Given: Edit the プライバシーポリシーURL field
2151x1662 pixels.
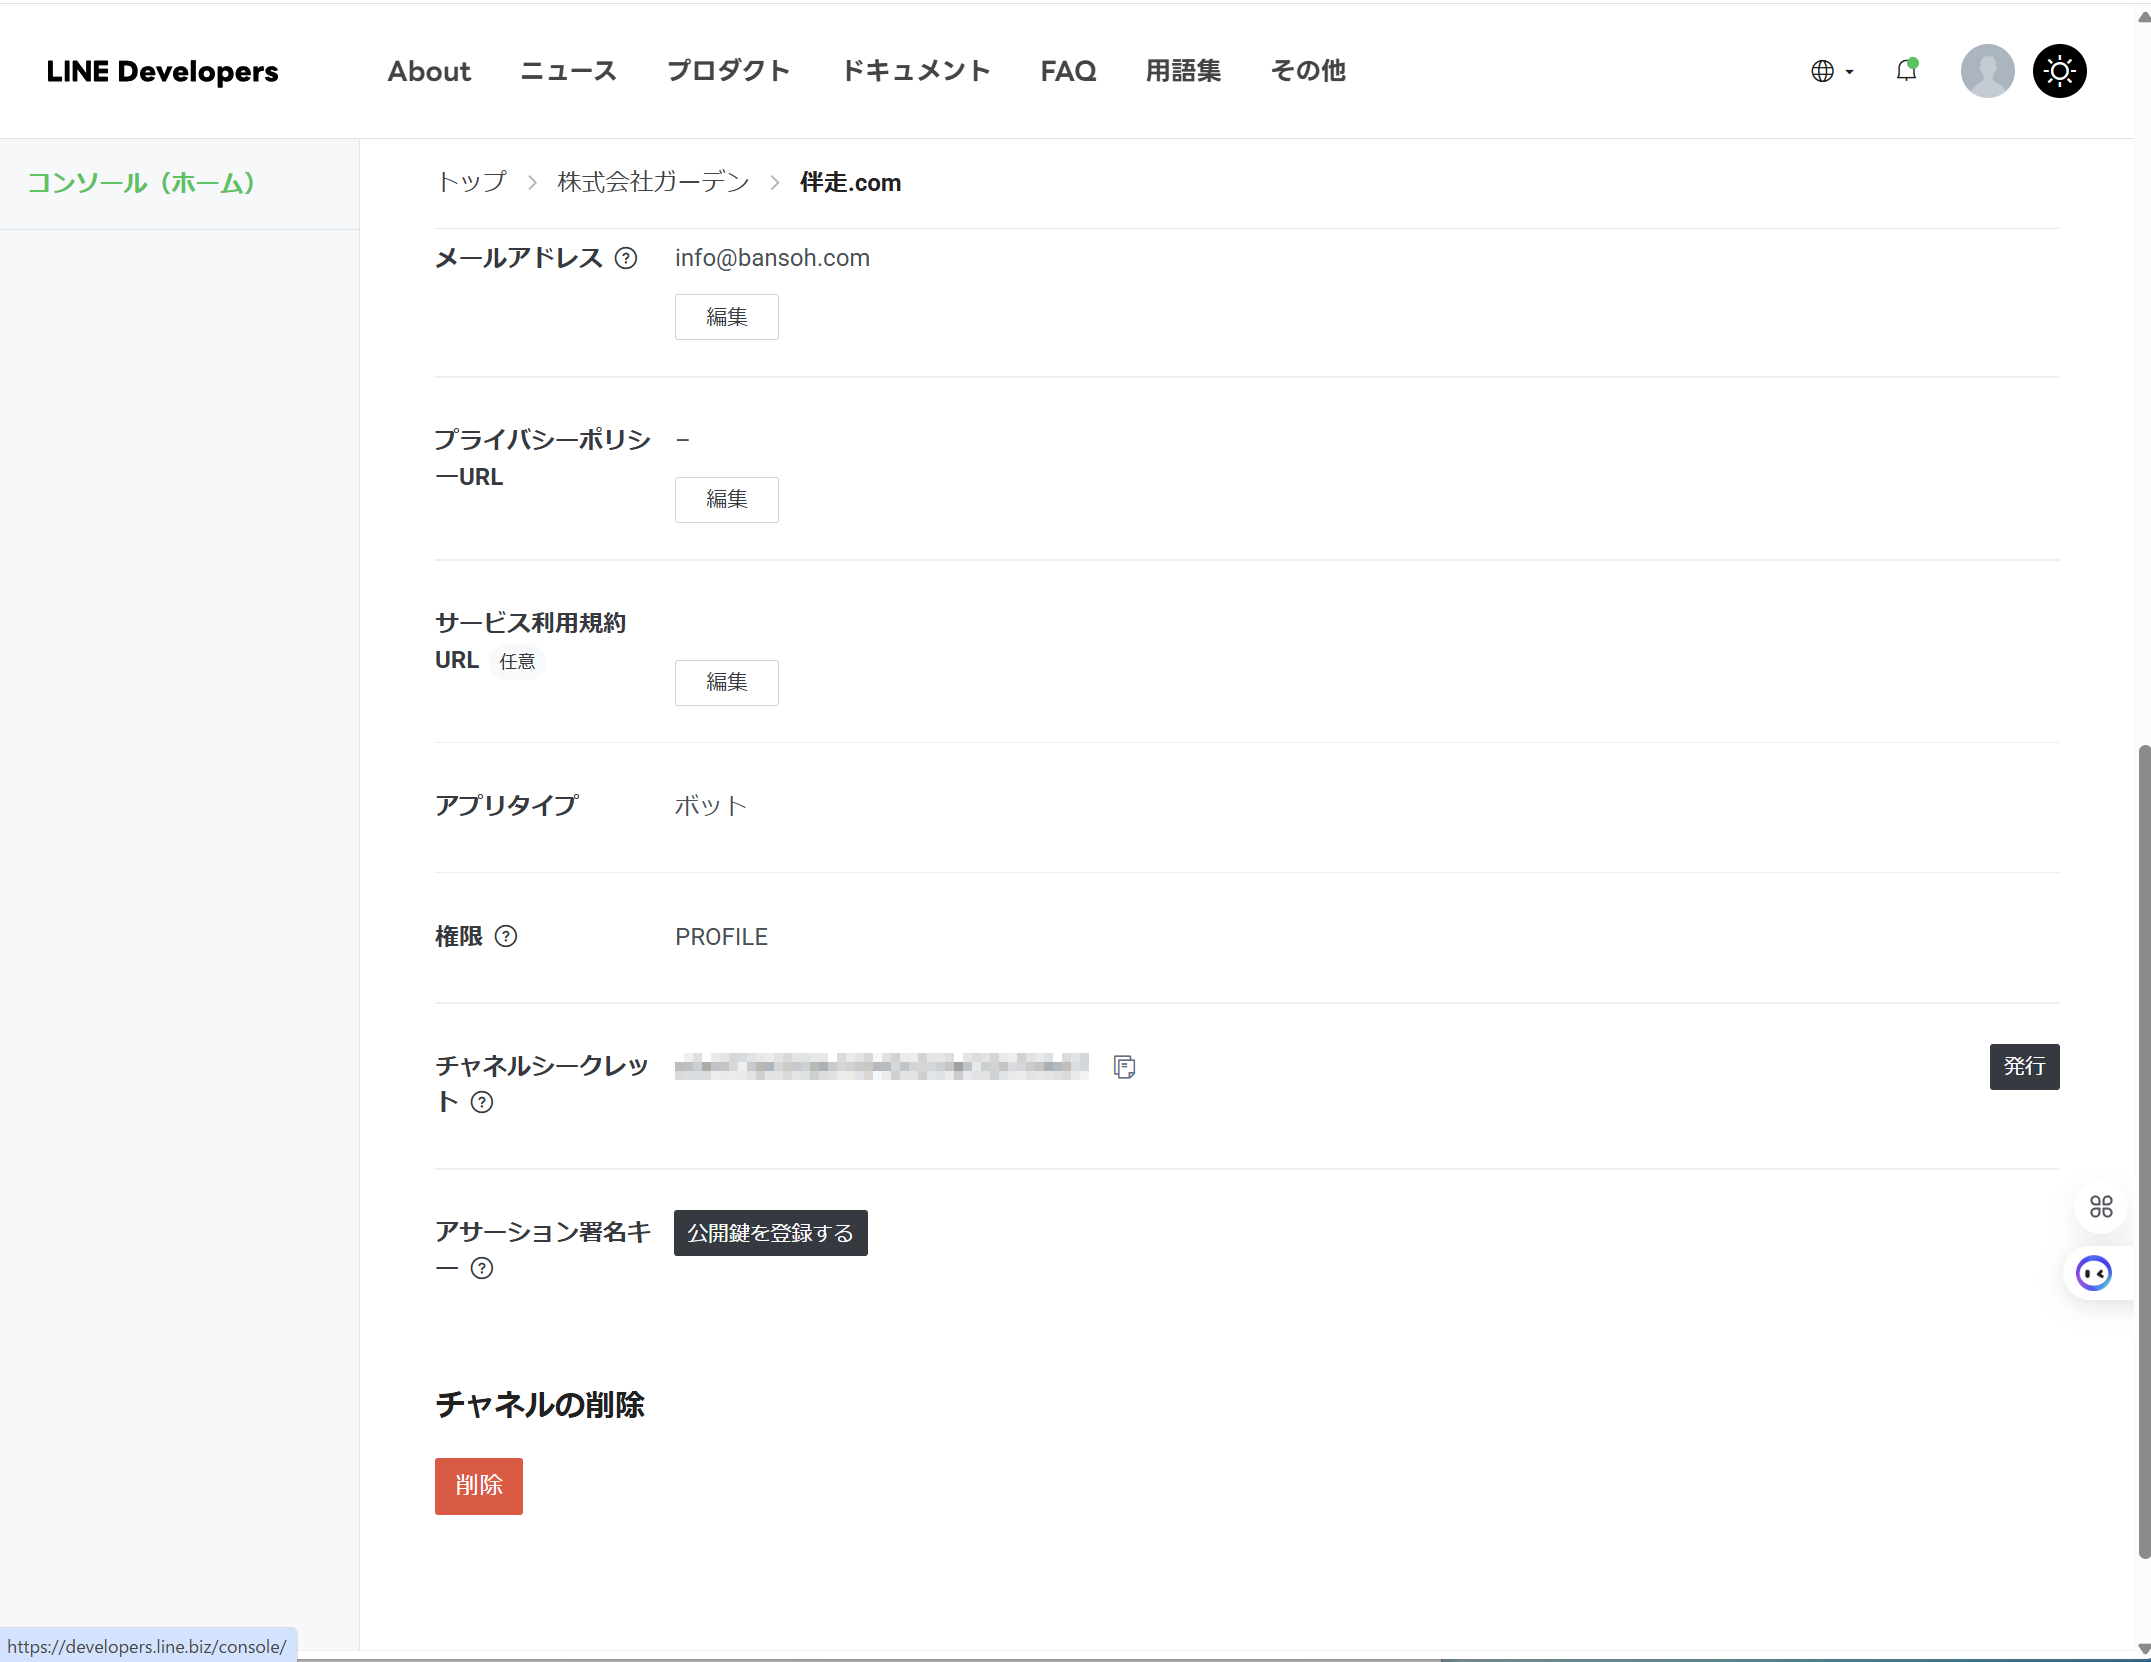Looking at the screenshot, I should [727, 499].
